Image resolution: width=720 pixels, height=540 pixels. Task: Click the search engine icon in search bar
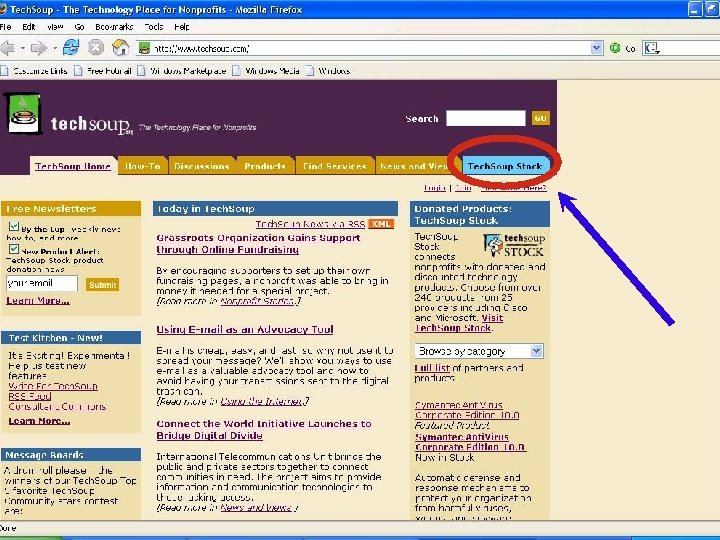coord(651,48)
